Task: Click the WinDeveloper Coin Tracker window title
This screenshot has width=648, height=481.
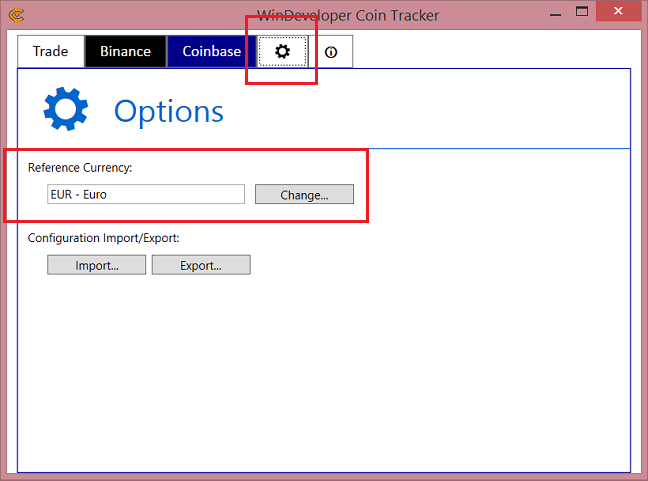Action: (x=348, y=16)
